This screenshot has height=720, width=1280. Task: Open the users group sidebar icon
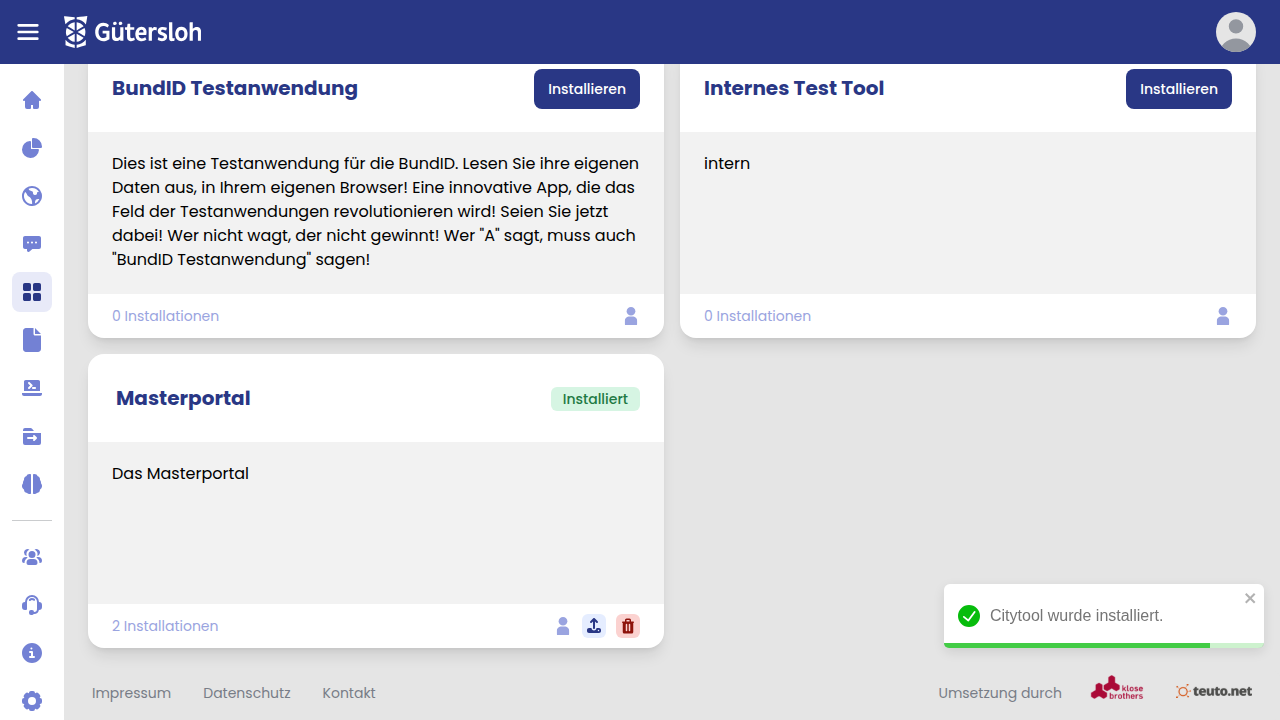coord(32,557)
